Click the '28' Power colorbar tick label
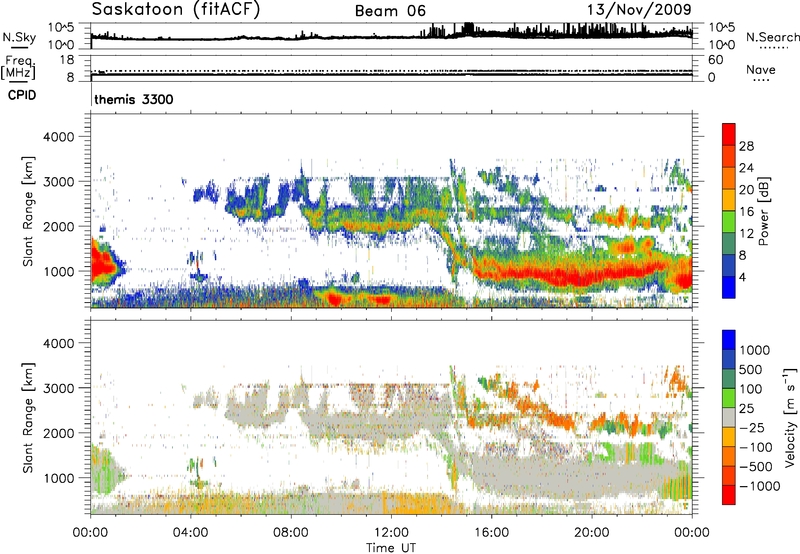 coord(746,146)
